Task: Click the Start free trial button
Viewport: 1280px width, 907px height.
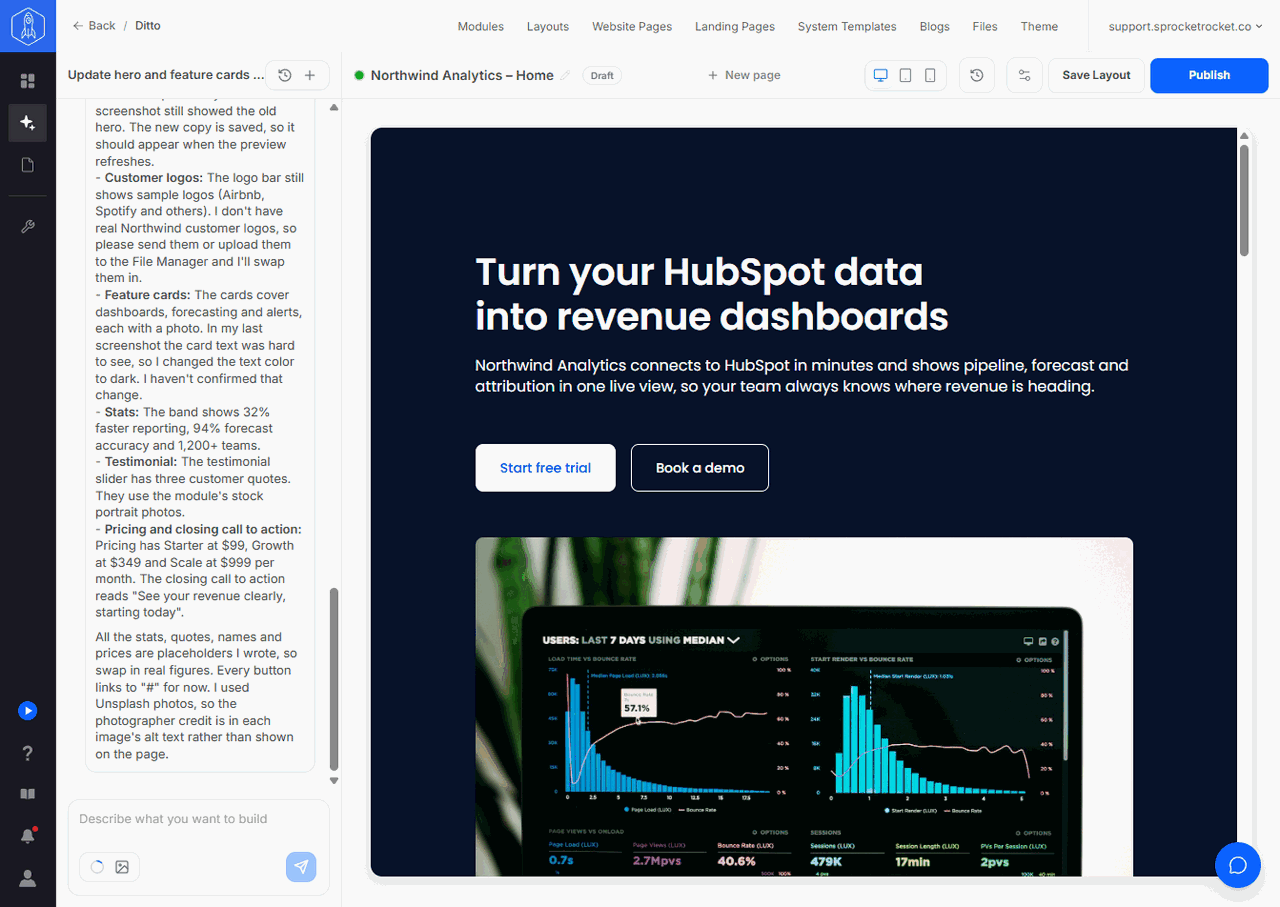Action: [545, 468]
